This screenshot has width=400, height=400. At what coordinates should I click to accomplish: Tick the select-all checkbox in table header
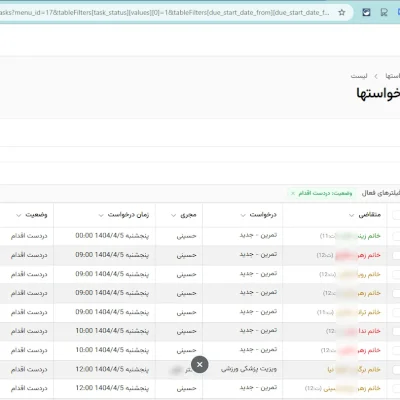(396, 215)
